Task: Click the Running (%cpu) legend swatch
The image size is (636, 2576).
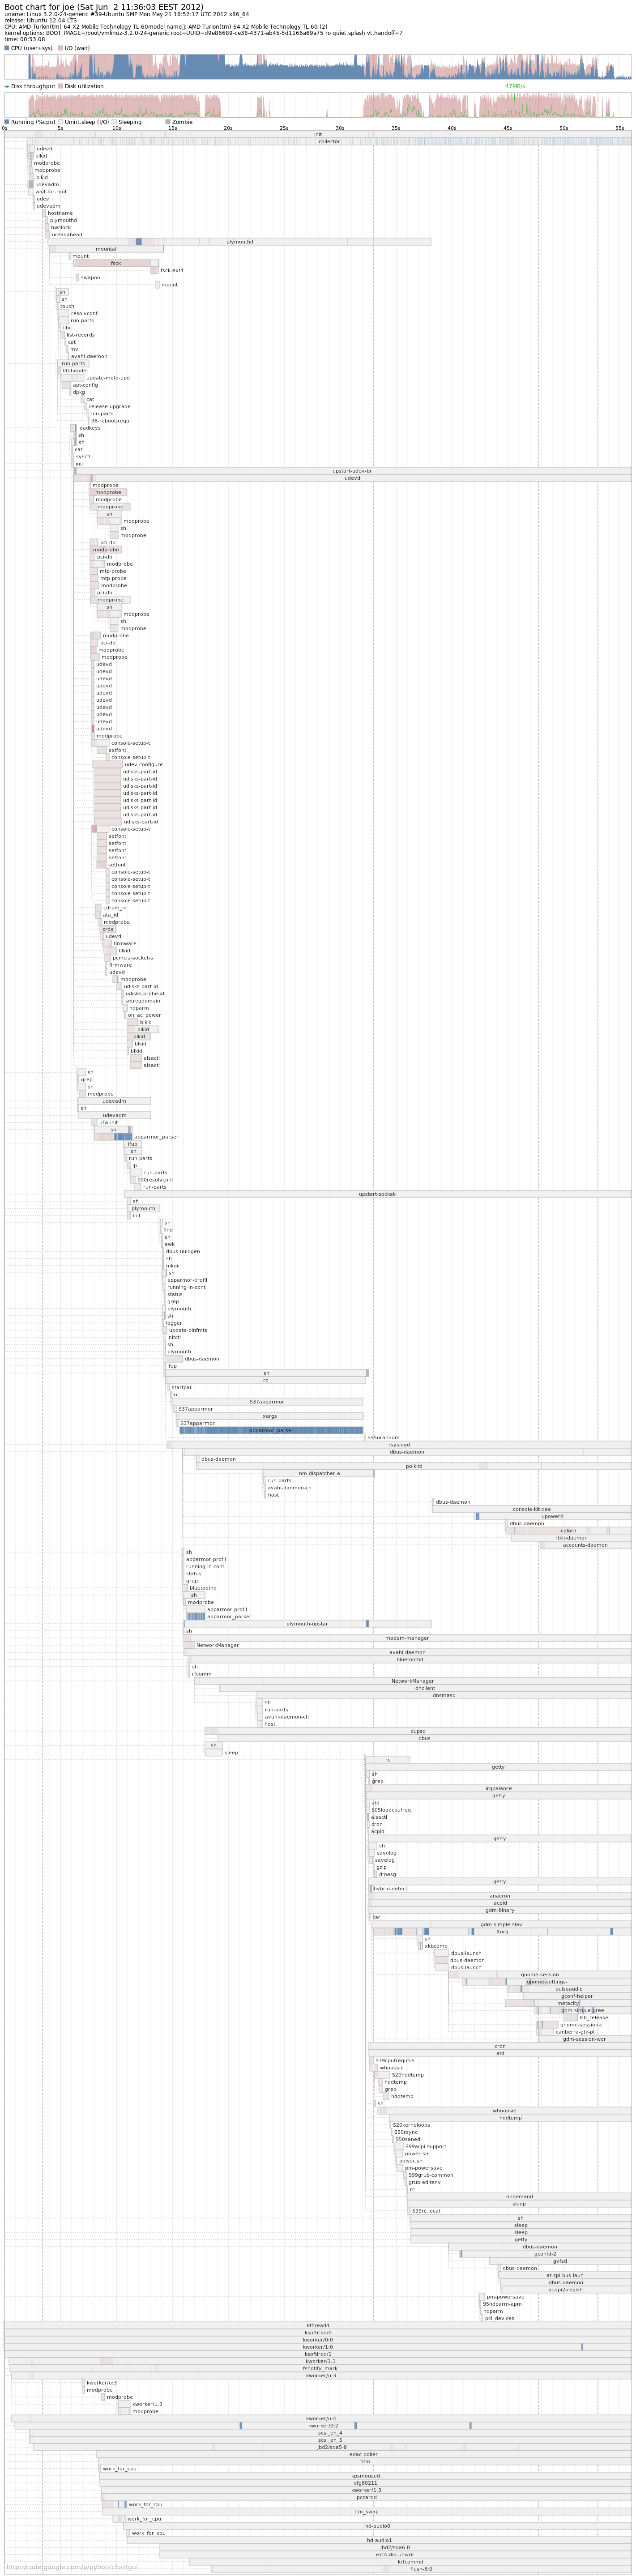Action: click(7, 122)
